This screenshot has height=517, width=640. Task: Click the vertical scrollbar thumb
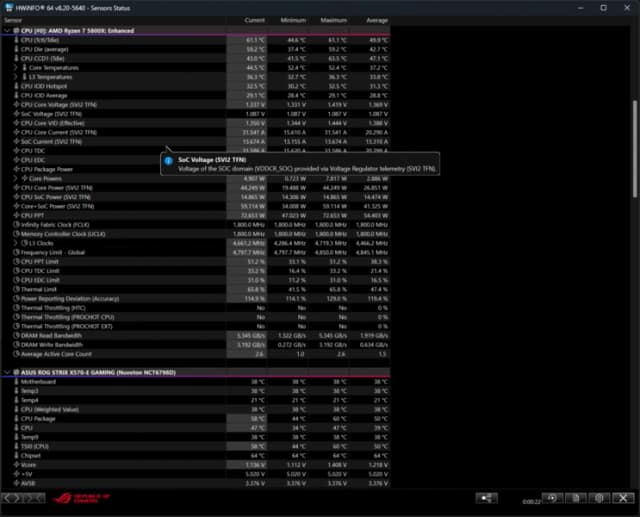635,149
